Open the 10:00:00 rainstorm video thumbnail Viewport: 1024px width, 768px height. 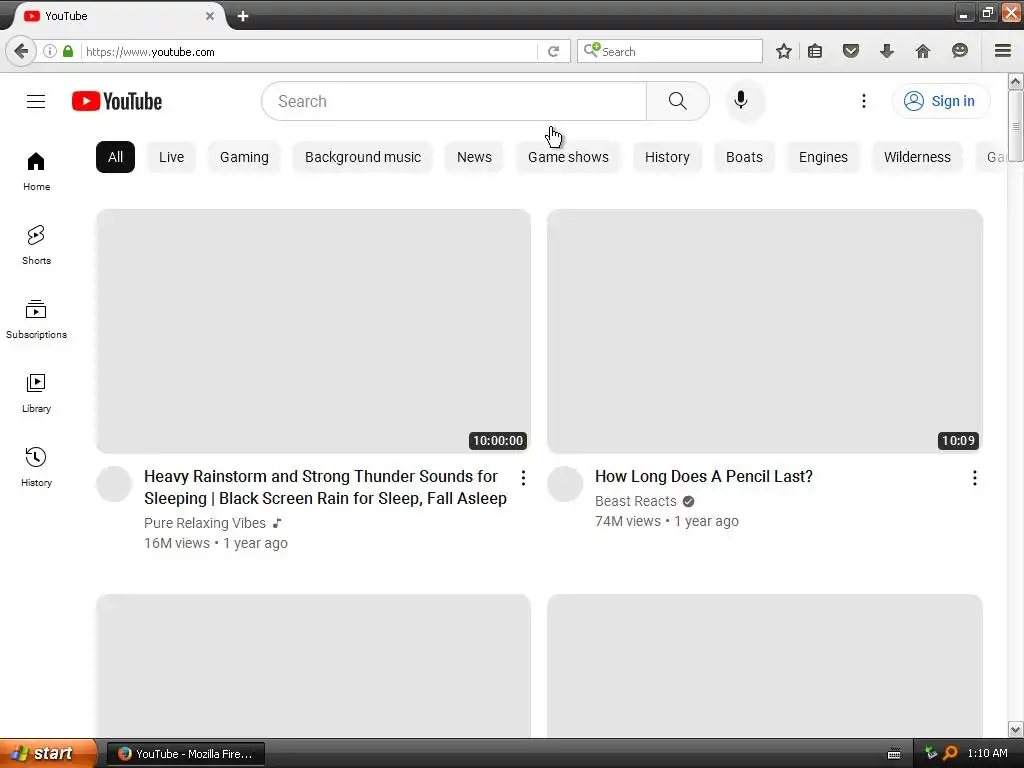click(x=313, y=331)
